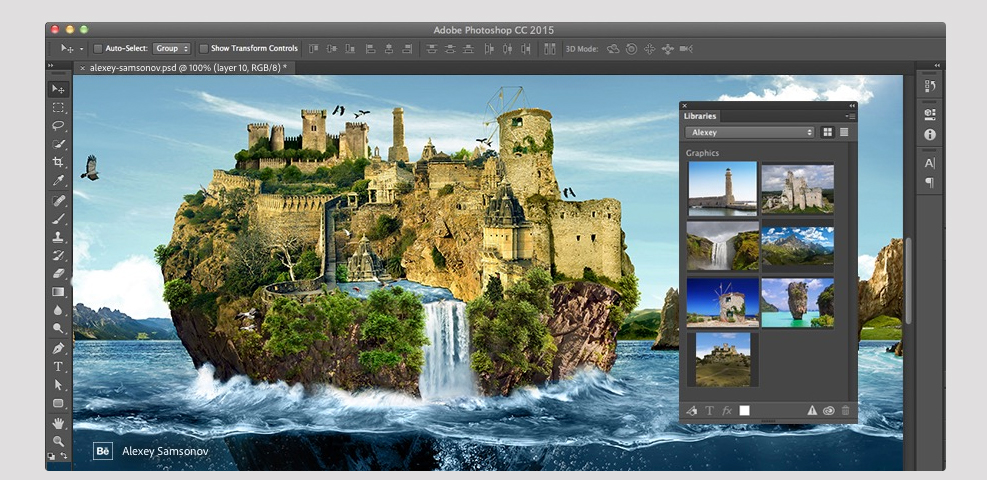Open the Auto-Select Group dropdown
987x480 pixels.
pyautogui.click(x=171, y=48)
